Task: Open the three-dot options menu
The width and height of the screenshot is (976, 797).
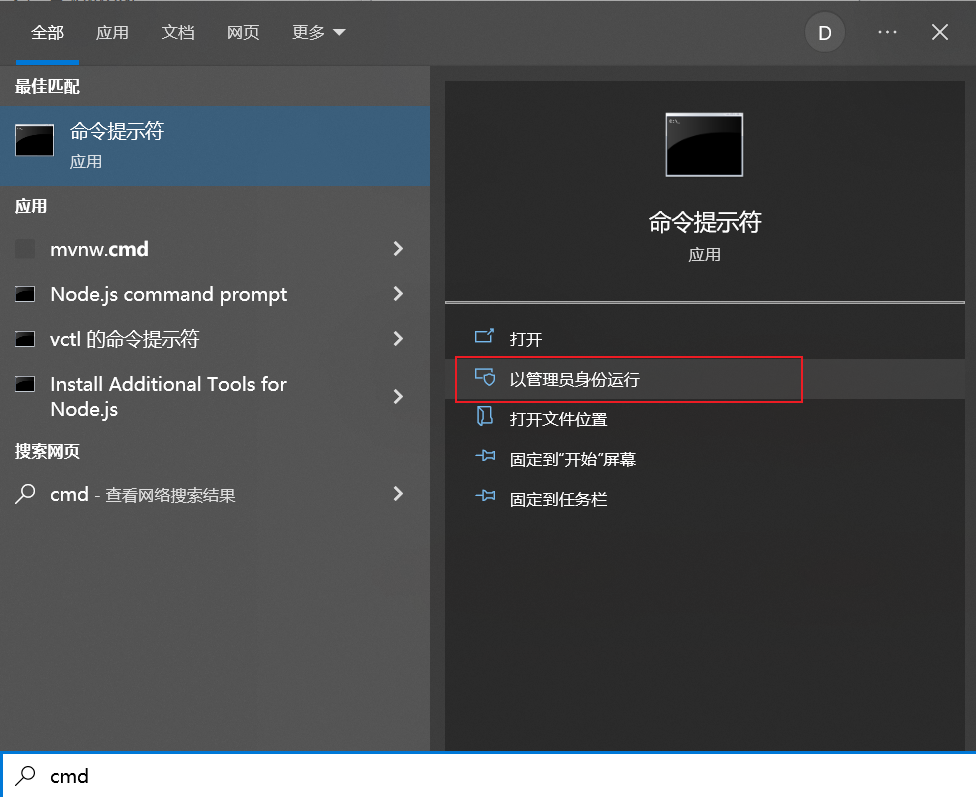Action: pos(888,32)
